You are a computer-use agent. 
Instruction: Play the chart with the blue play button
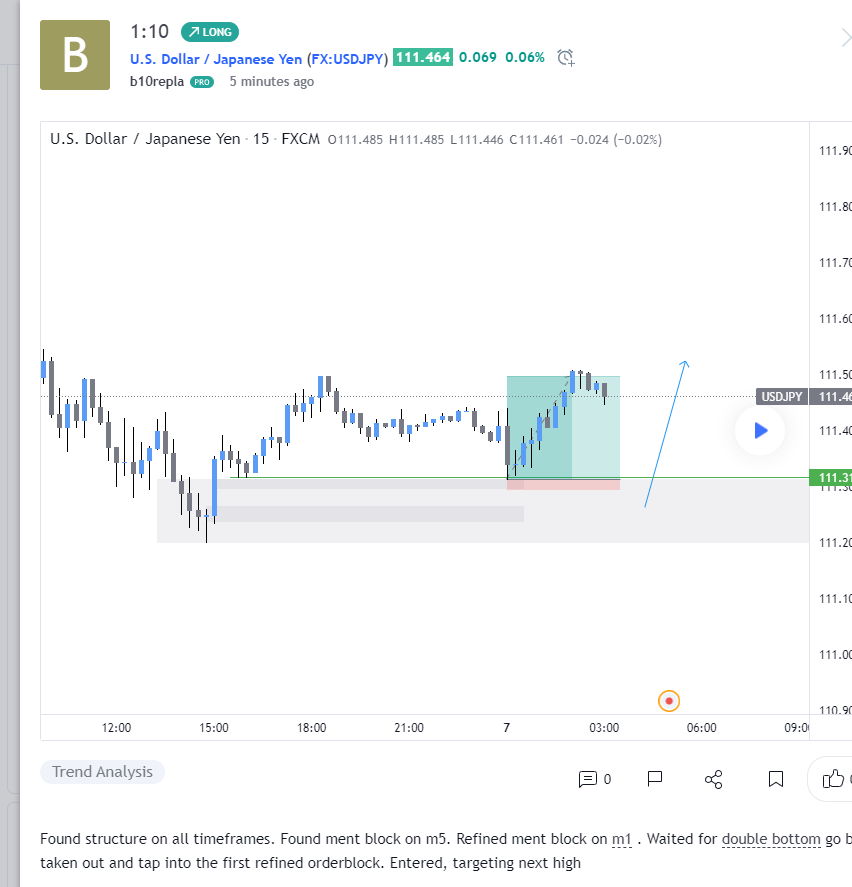pyautogui.click(x=760, y=430)
